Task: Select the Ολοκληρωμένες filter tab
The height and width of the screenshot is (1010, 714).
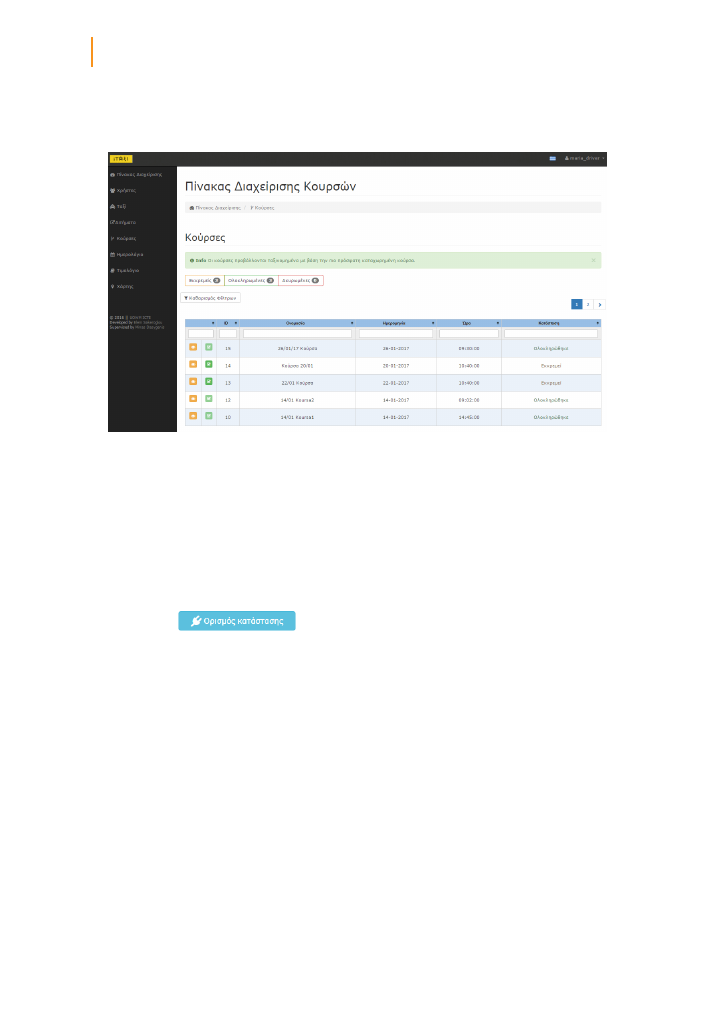Action: click(251, 281)
